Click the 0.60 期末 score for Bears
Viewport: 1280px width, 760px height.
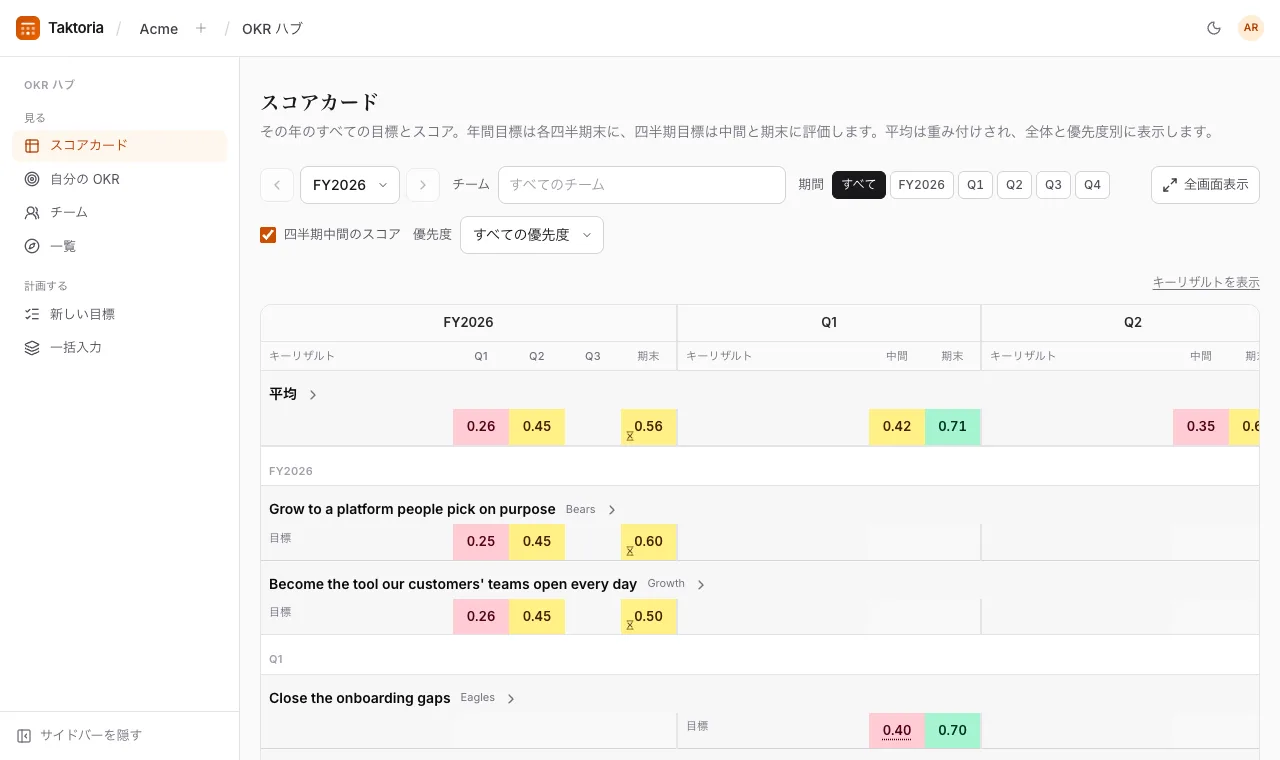(648, 542)
